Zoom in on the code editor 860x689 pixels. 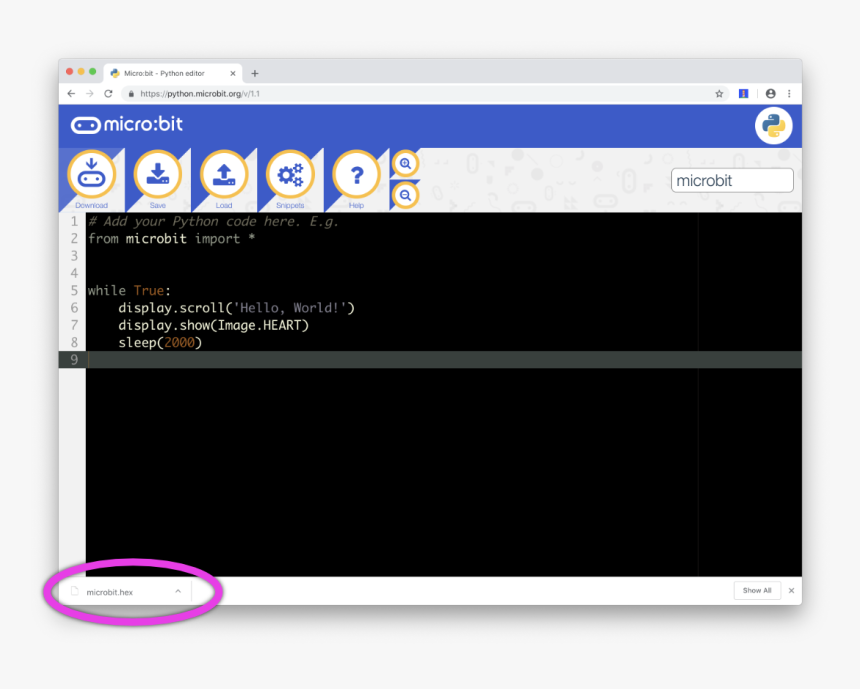click(405, 163)
